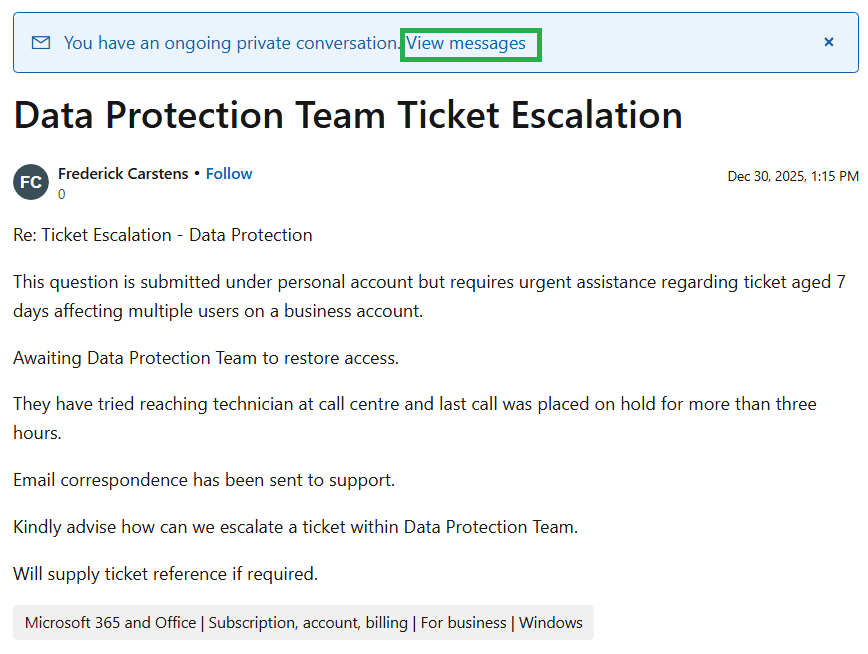
Task: Click the Re: Ticket Escalation subject line
Action: coord(163,235)
